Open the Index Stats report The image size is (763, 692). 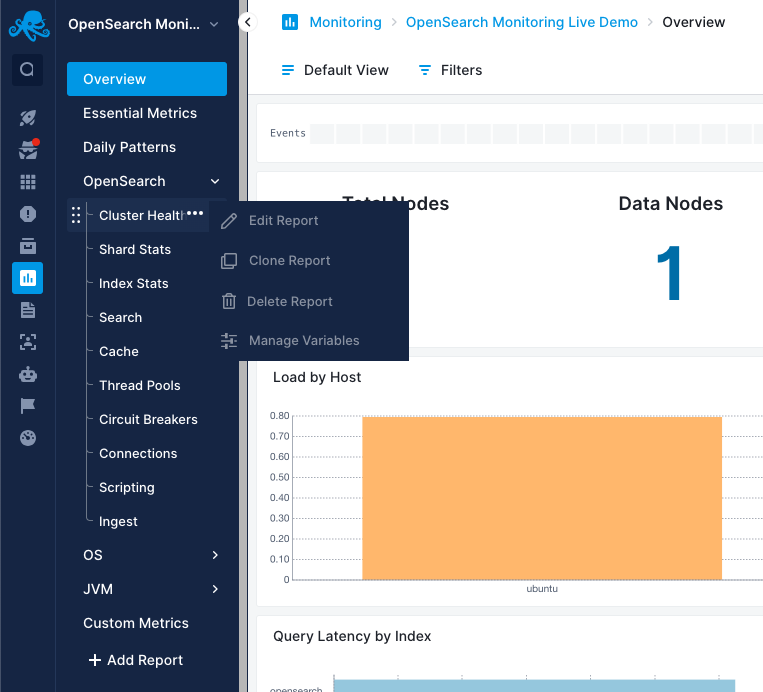click(133, 283)
